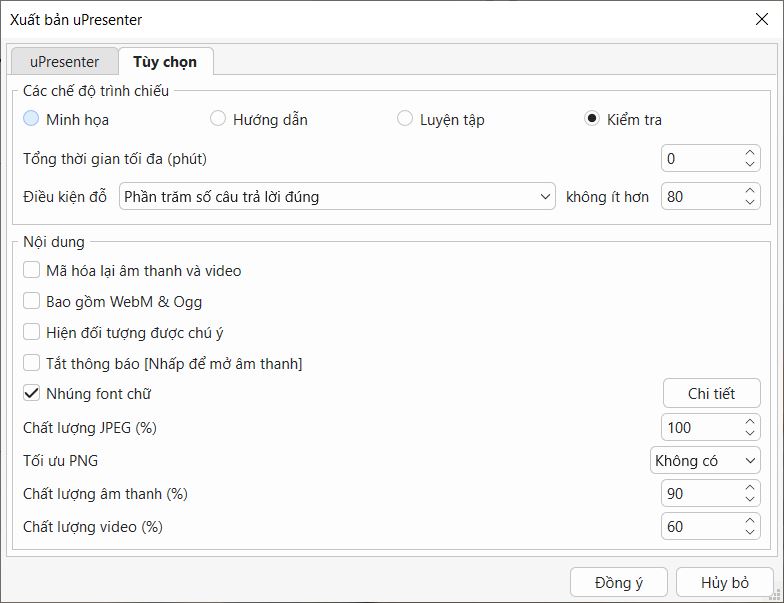Select the Minh họa presentation mode
Viewport: 784px width, 603px height.
32,119
